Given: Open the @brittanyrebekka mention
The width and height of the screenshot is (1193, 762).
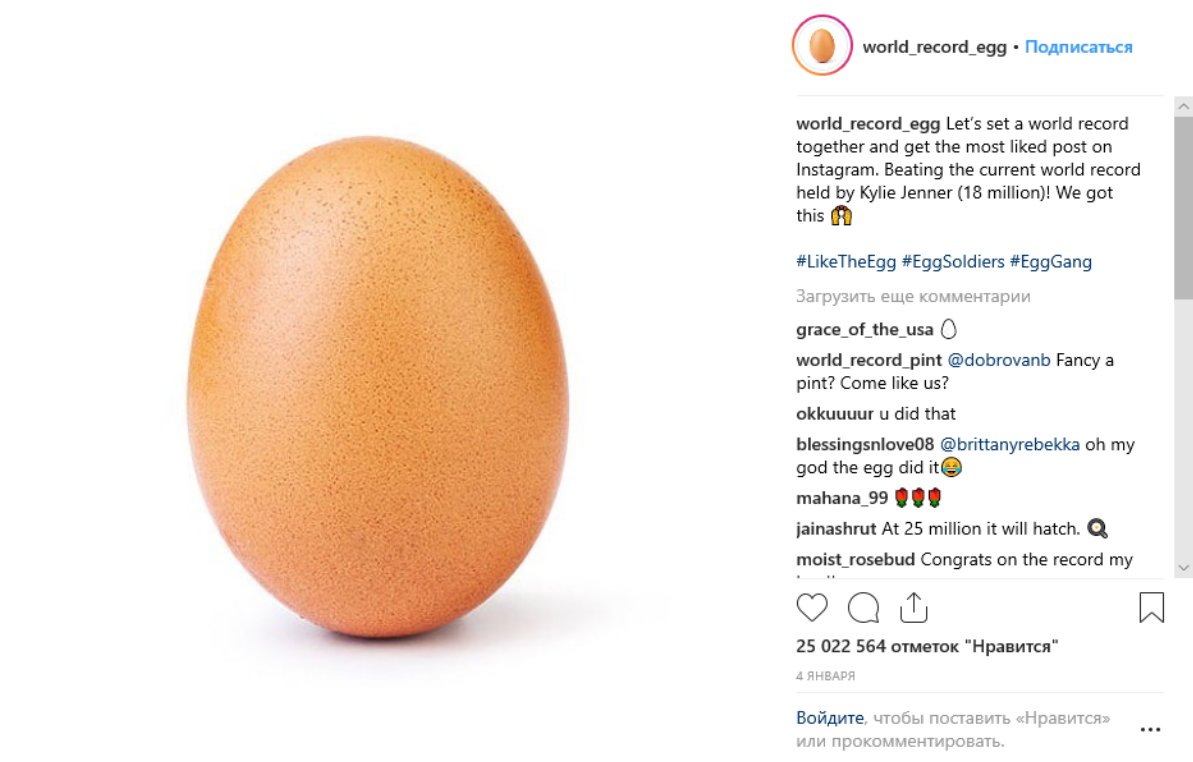Looking at the screenshot, I should pyautogui.click(x=1010, y=444).
